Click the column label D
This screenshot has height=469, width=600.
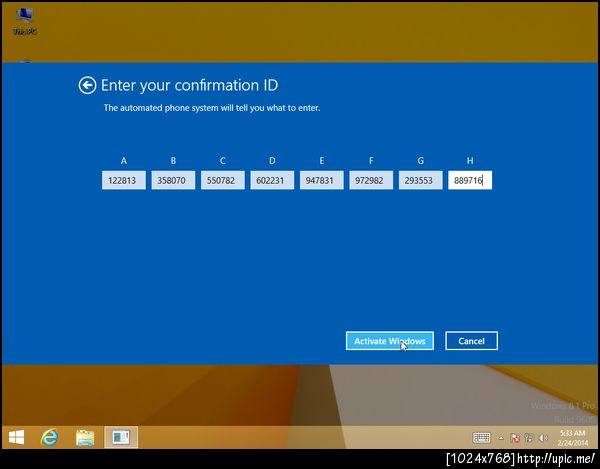click(x=272, y=161)
